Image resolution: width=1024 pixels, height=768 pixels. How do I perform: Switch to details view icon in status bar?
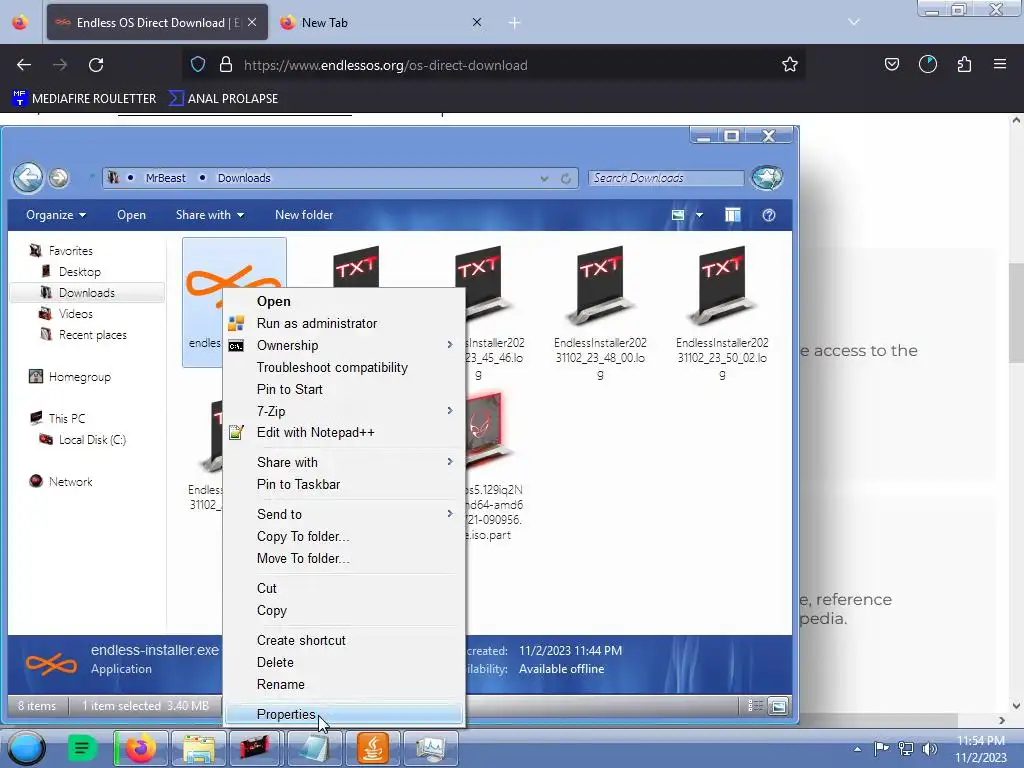pos(755,706)
